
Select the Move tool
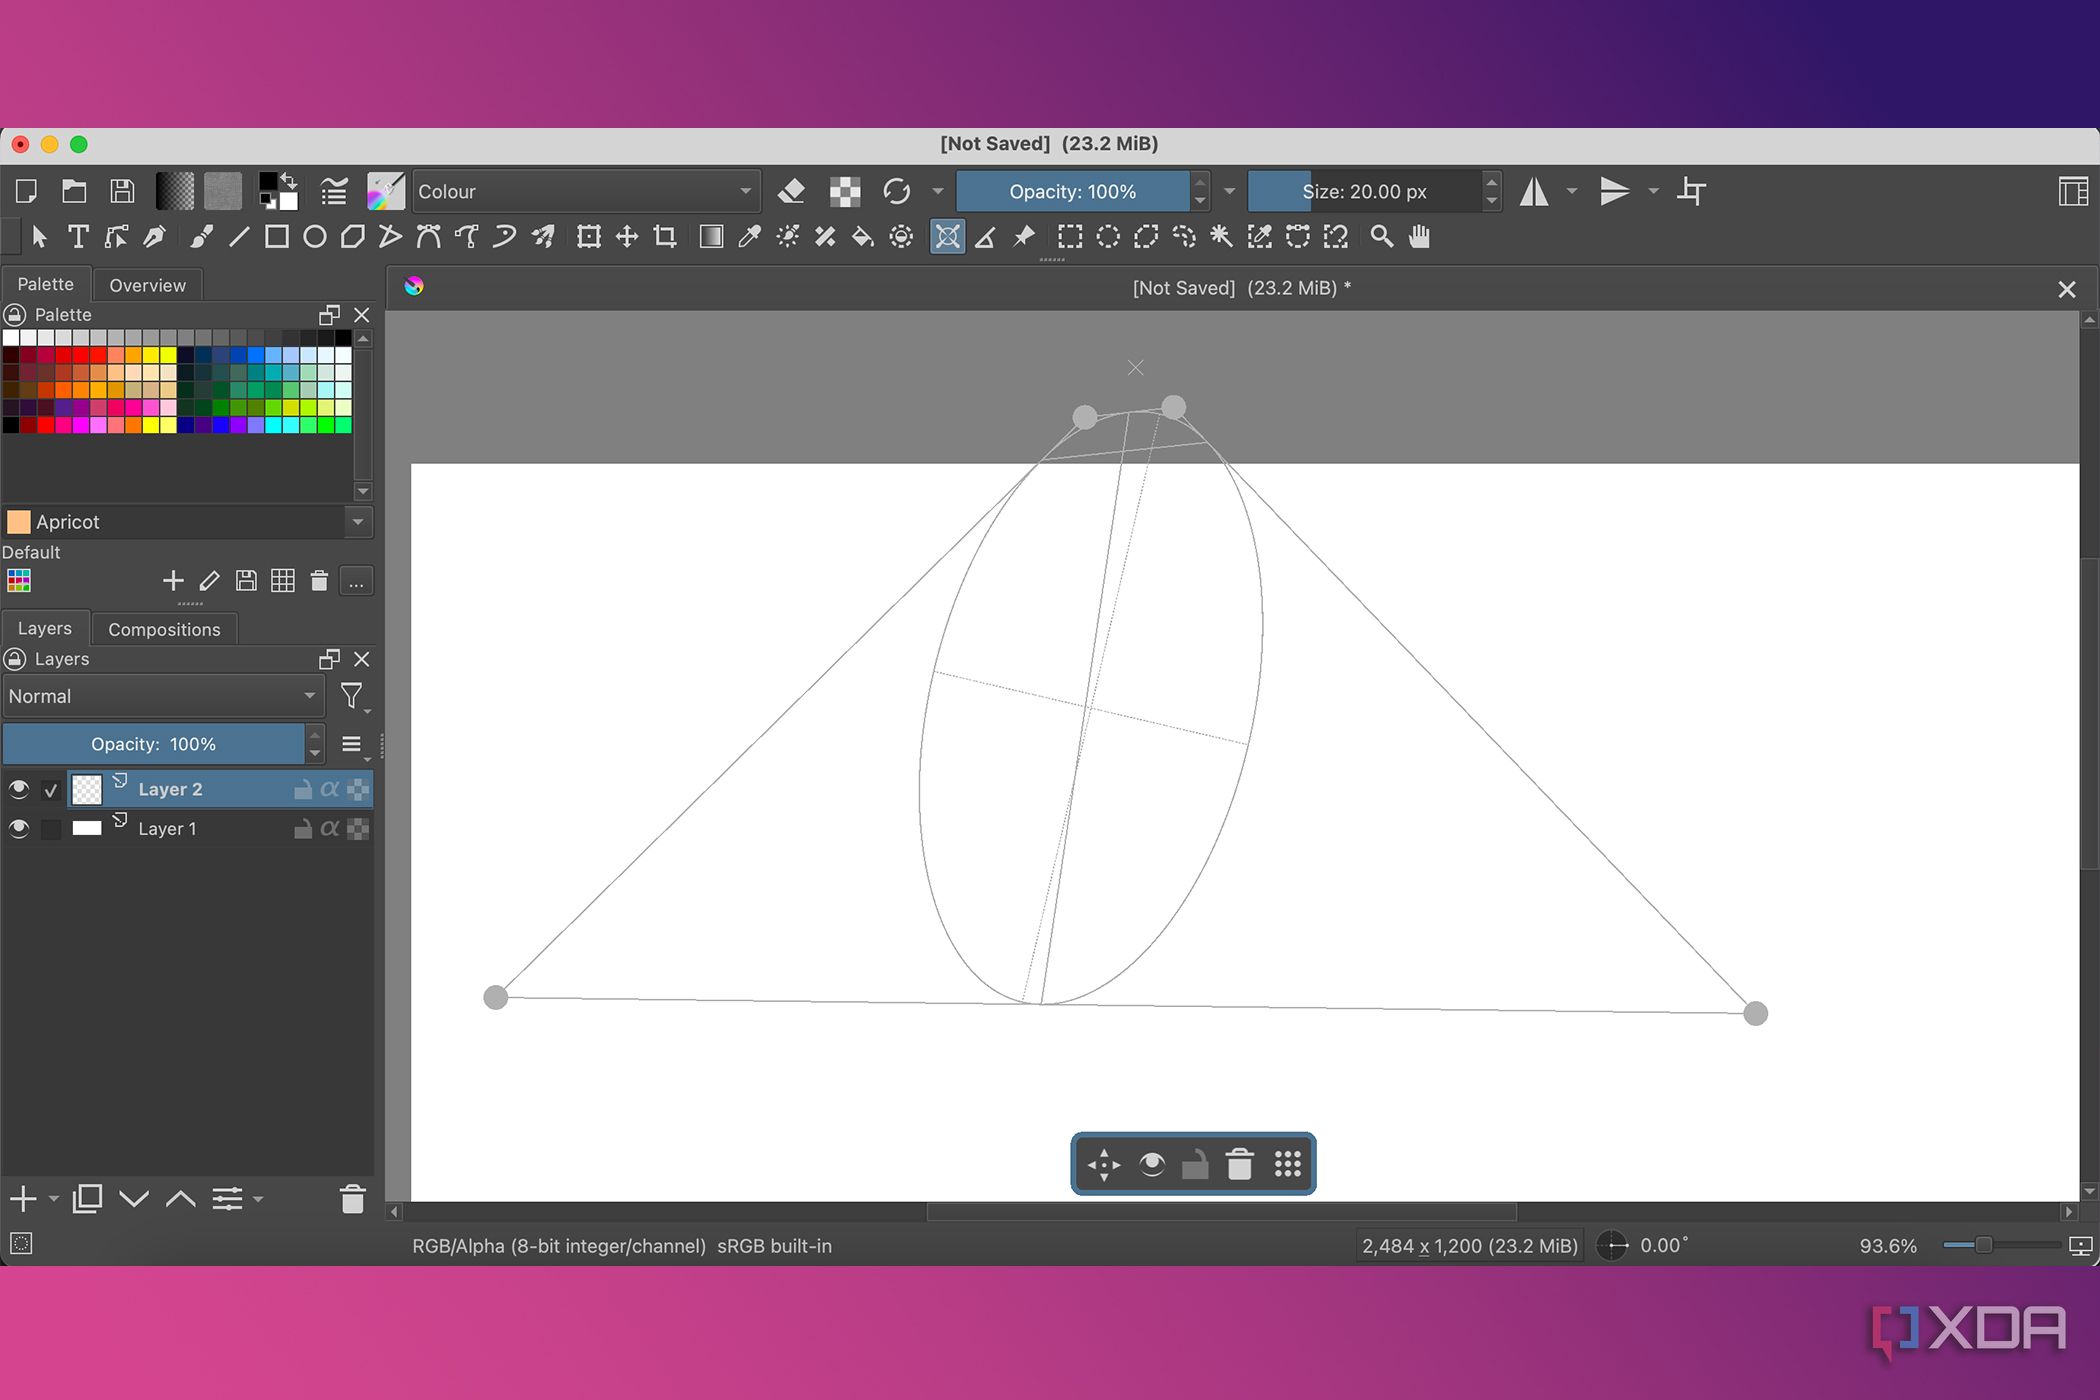(x=627, y=237)
